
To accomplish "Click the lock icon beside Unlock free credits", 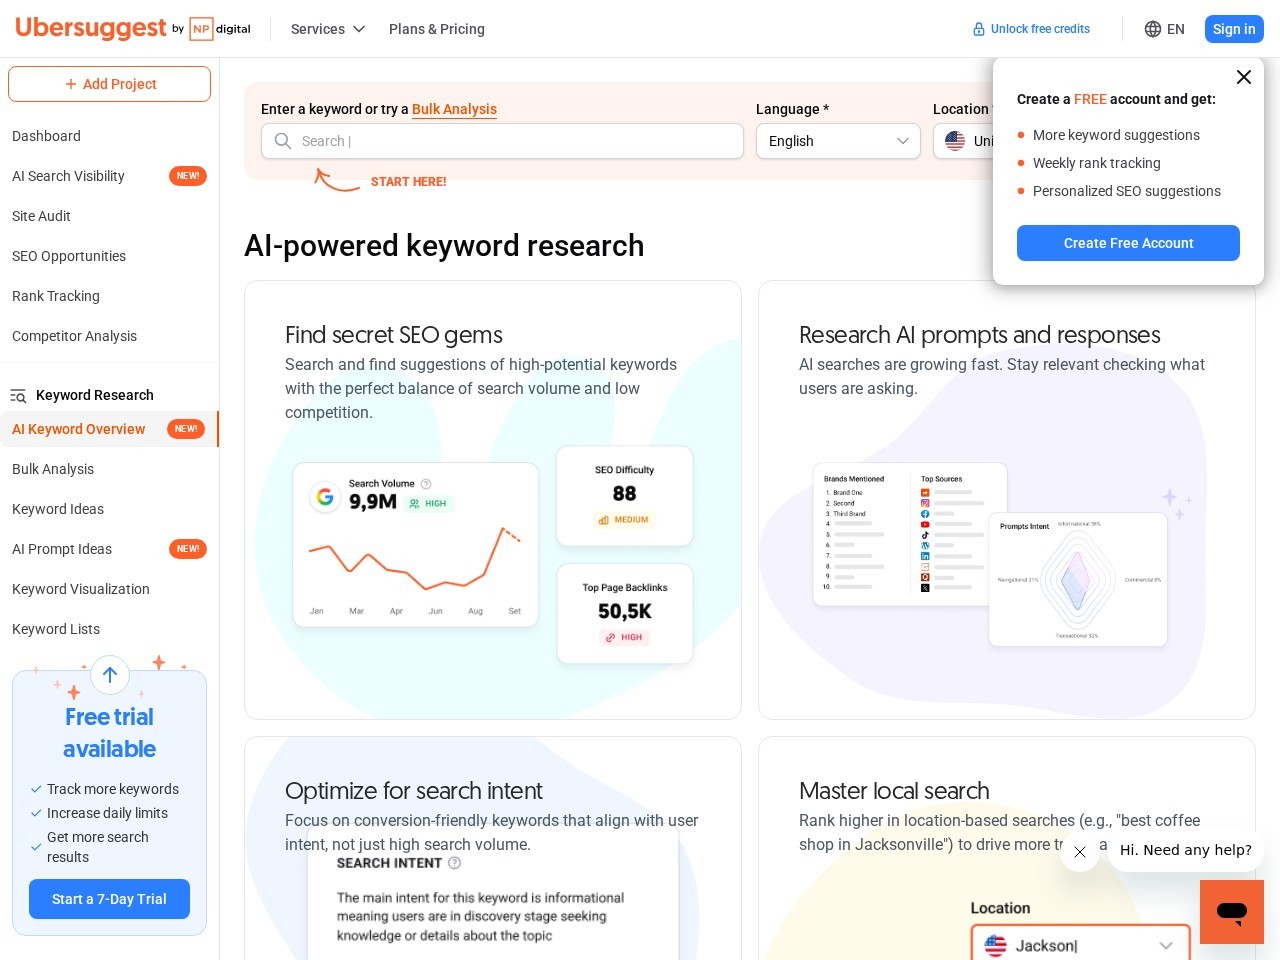I will pyautogui.click(x=979, y=29).
